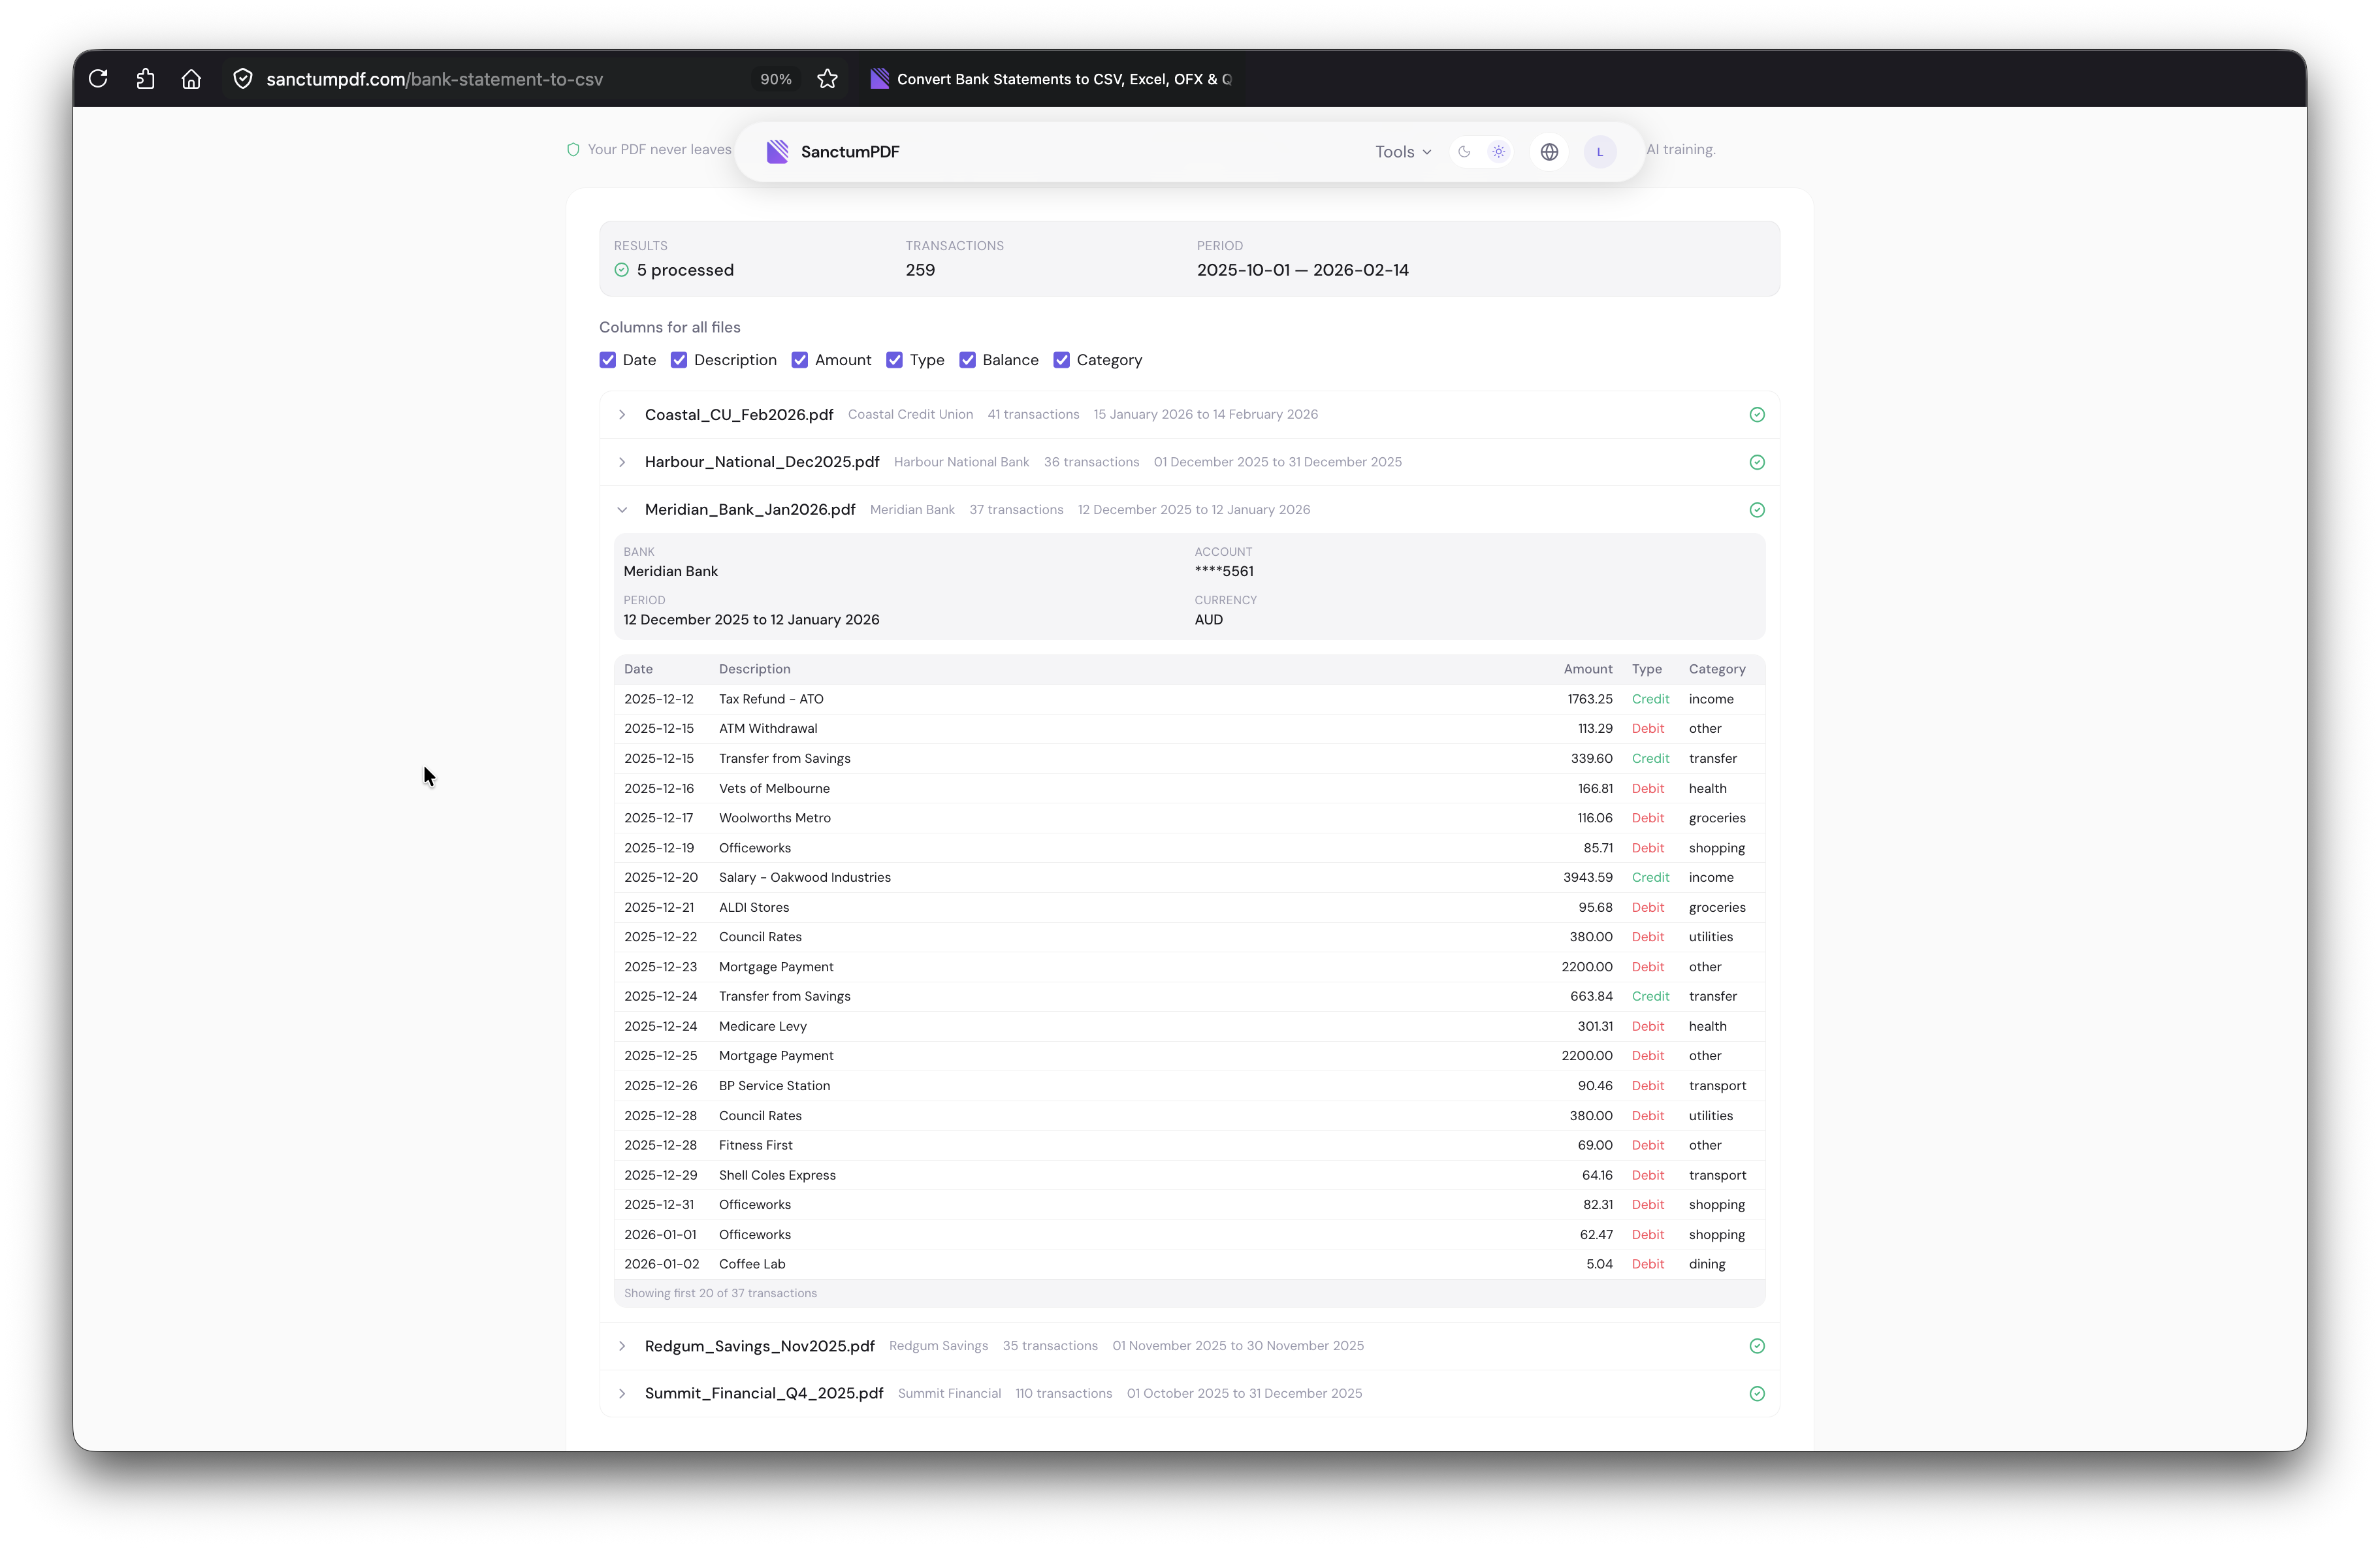This screenshot has width=2380, height=1548.
Task: Open language selector globe icon
Action: point(1549,152)
